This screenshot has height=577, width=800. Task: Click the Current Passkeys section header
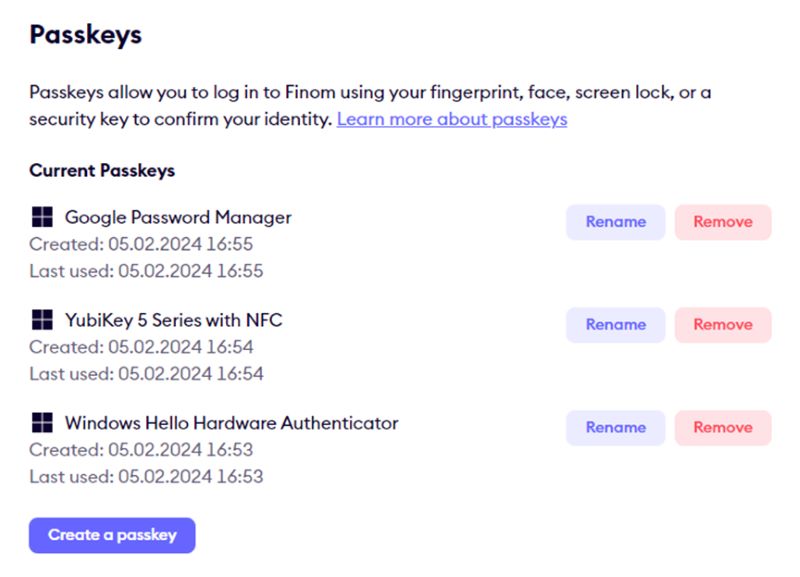click(102, 170)
